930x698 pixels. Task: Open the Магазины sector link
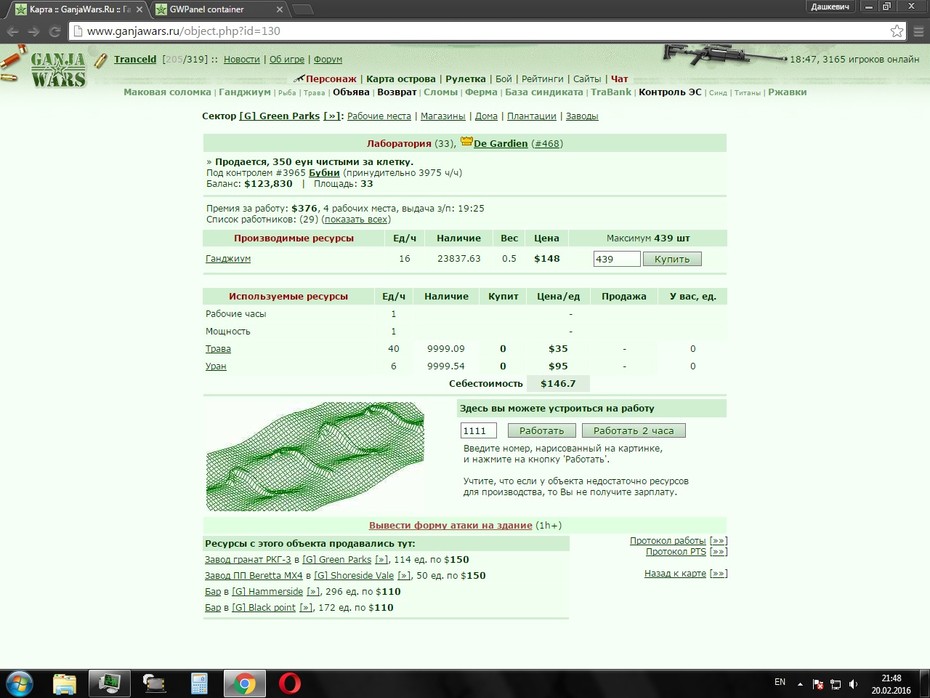click(x=442, y=116)
